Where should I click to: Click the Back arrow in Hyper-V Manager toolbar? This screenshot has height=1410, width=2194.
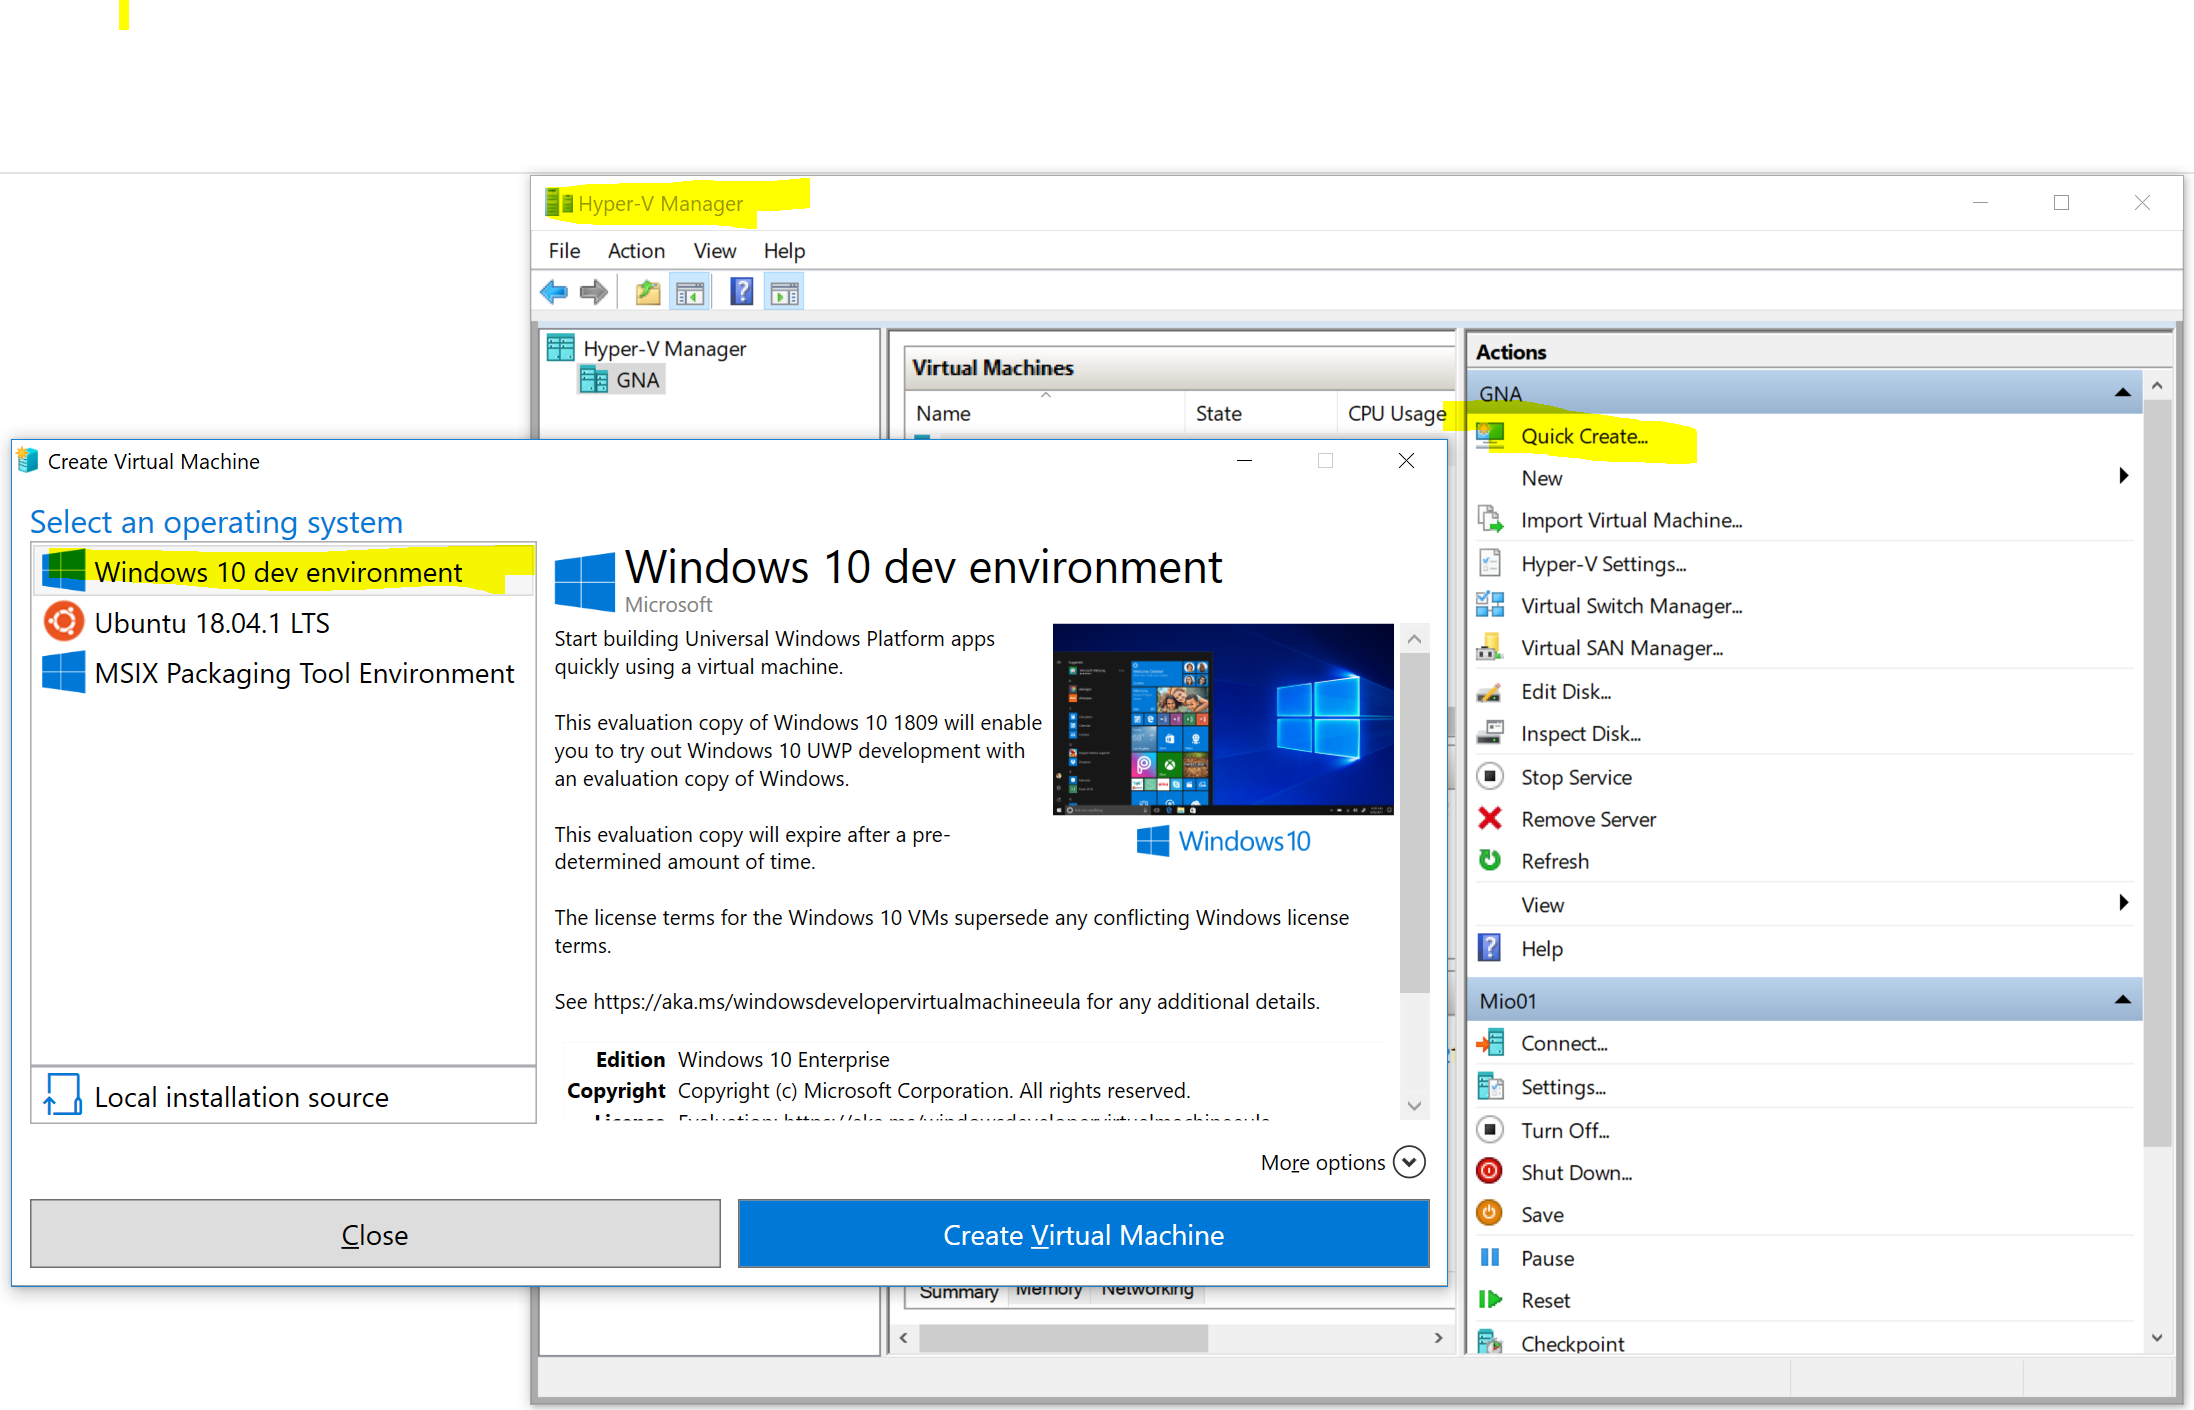554,292
